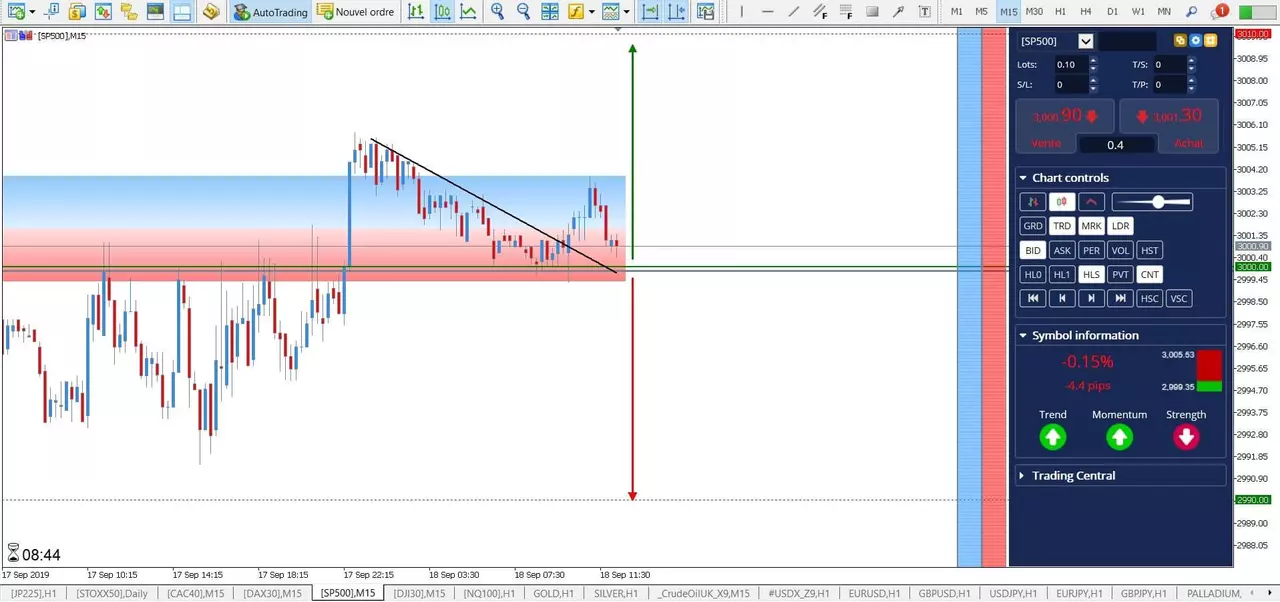Open the SP500 symbol dropdown
The width and height of the screenshot is (1280, 602).
(x=1086, y=41)
